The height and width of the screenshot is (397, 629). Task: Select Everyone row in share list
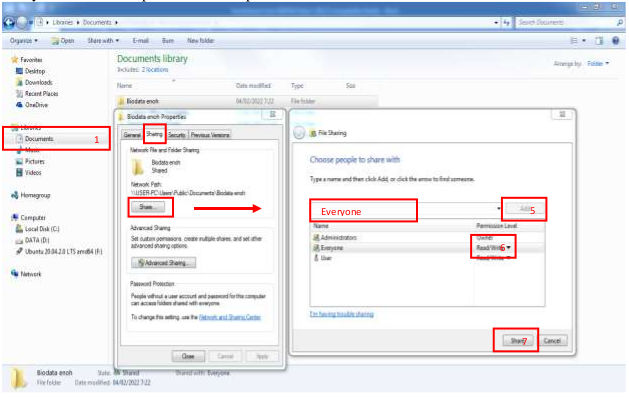428,248
